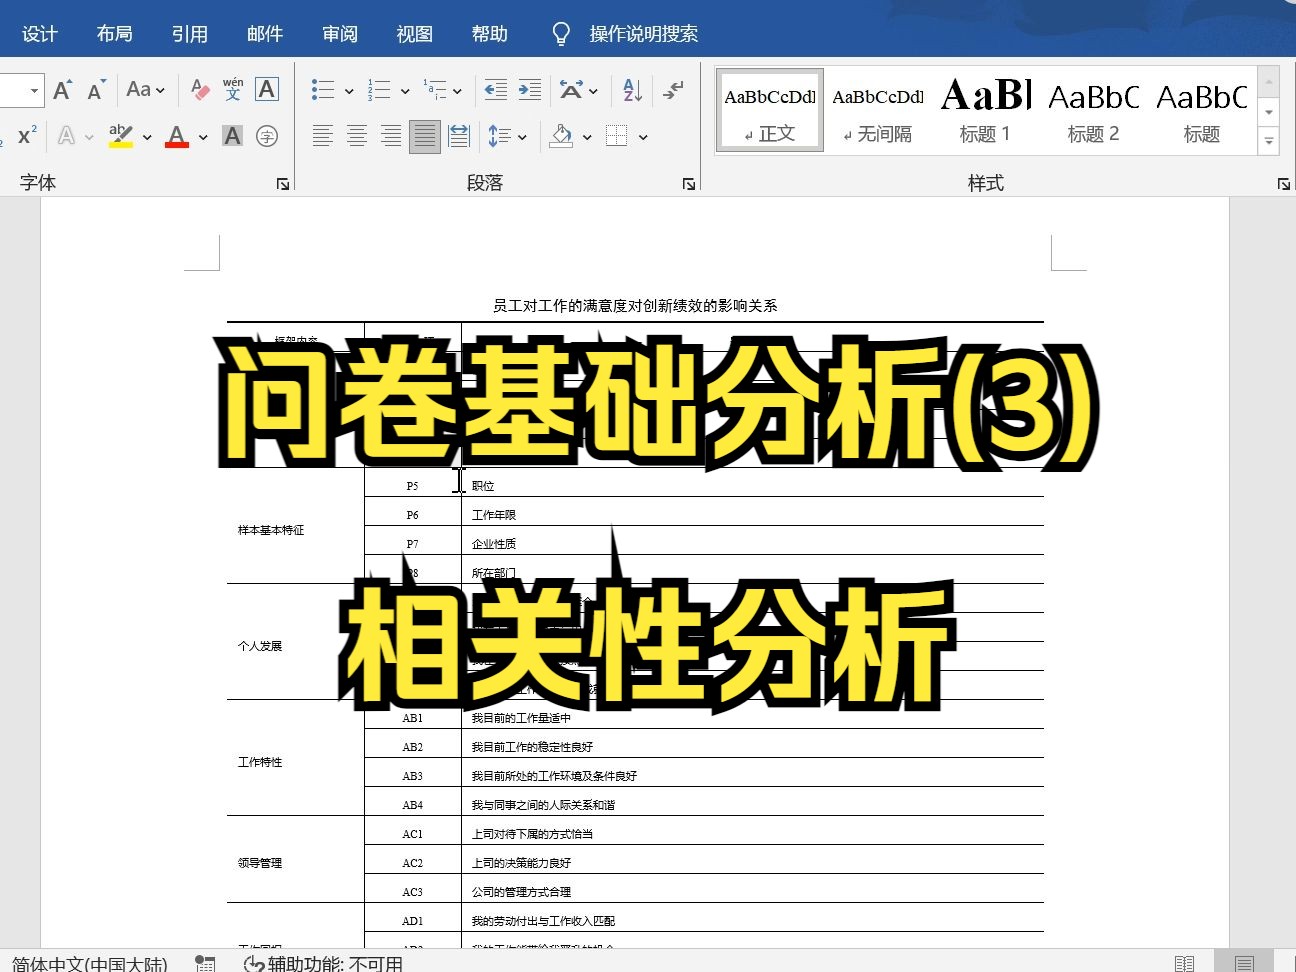The width and height of the screenshot is (1296, 972).
Task: Open the phonetic guide (wén) tool
Action: tap(233, 90)
